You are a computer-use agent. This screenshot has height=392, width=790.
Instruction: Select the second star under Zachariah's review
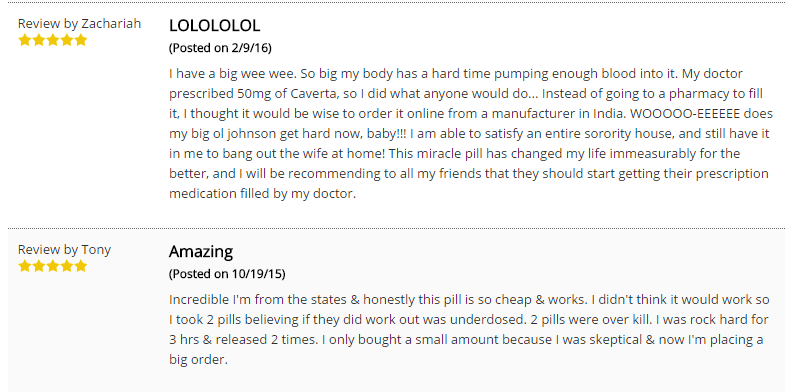[39, 40]
